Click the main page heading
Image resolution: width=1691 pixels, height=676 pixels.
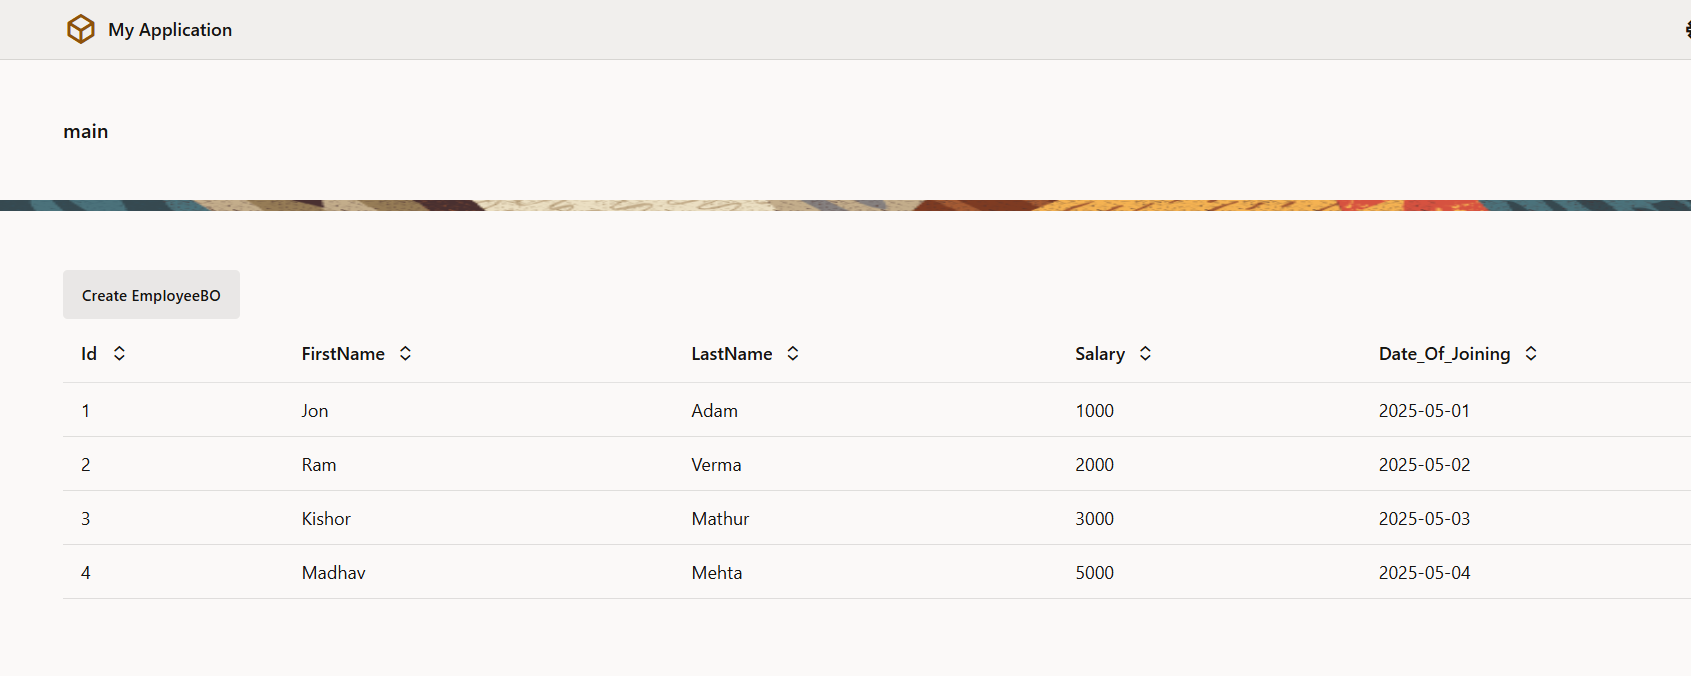[86, 132]
